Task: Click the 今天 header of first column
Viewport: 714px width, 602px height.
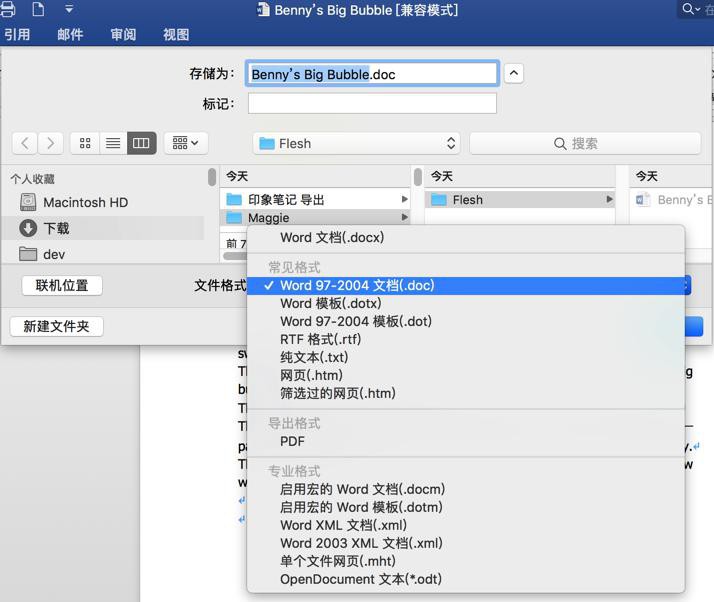Action: (x=237, y=176)
